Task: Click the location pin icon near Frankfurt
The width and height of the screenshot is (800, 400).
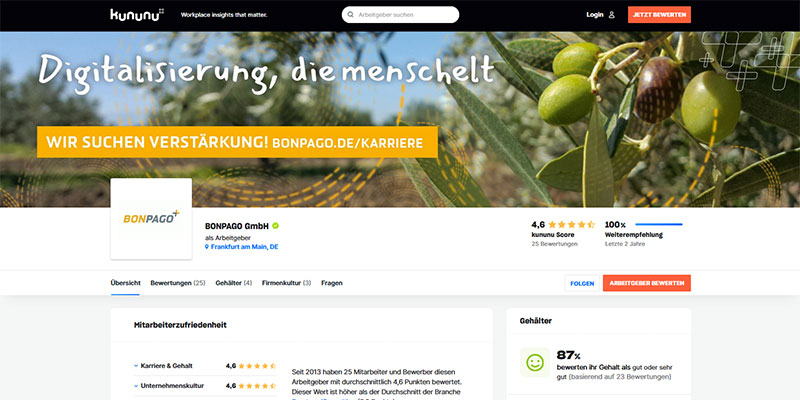Action: [x=207, y=246]
